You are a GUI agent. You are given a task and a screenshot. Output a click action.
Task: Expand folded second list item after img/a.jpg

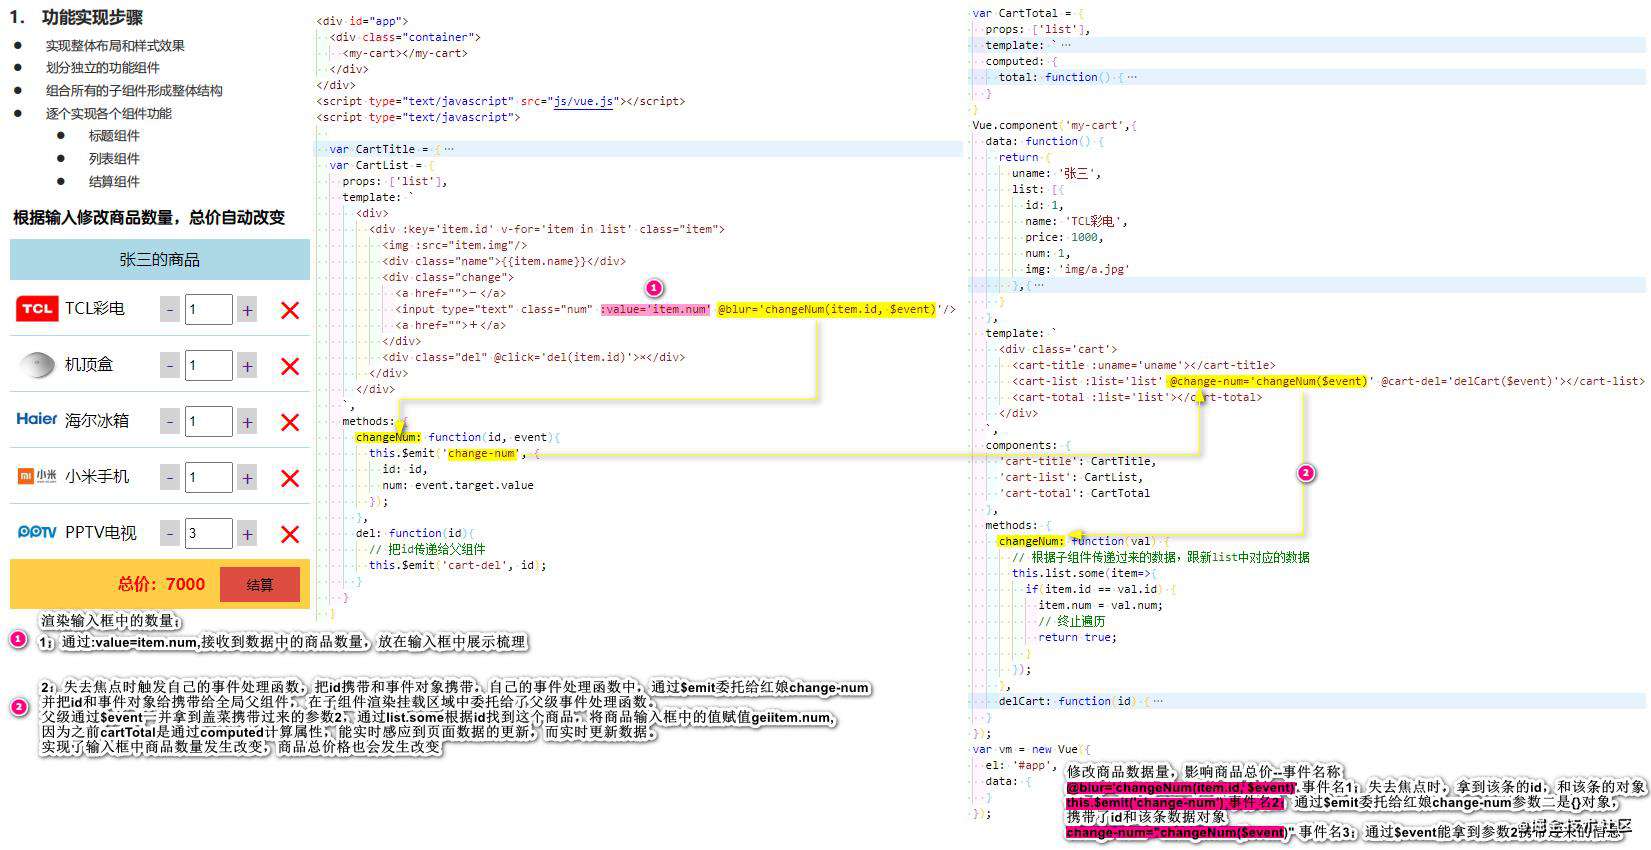click(x=1039, y=285)
